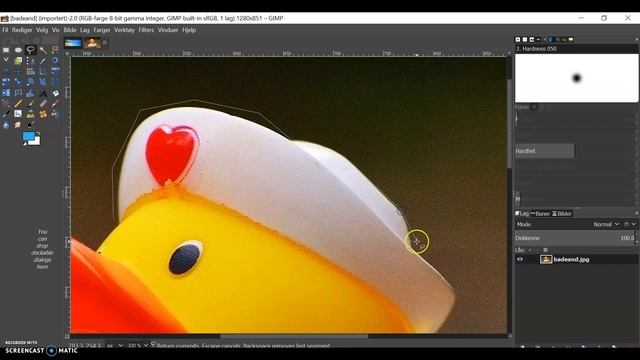Toggle lock pixels next to Lås
This screenshot has width=640, height=360.
530,250
